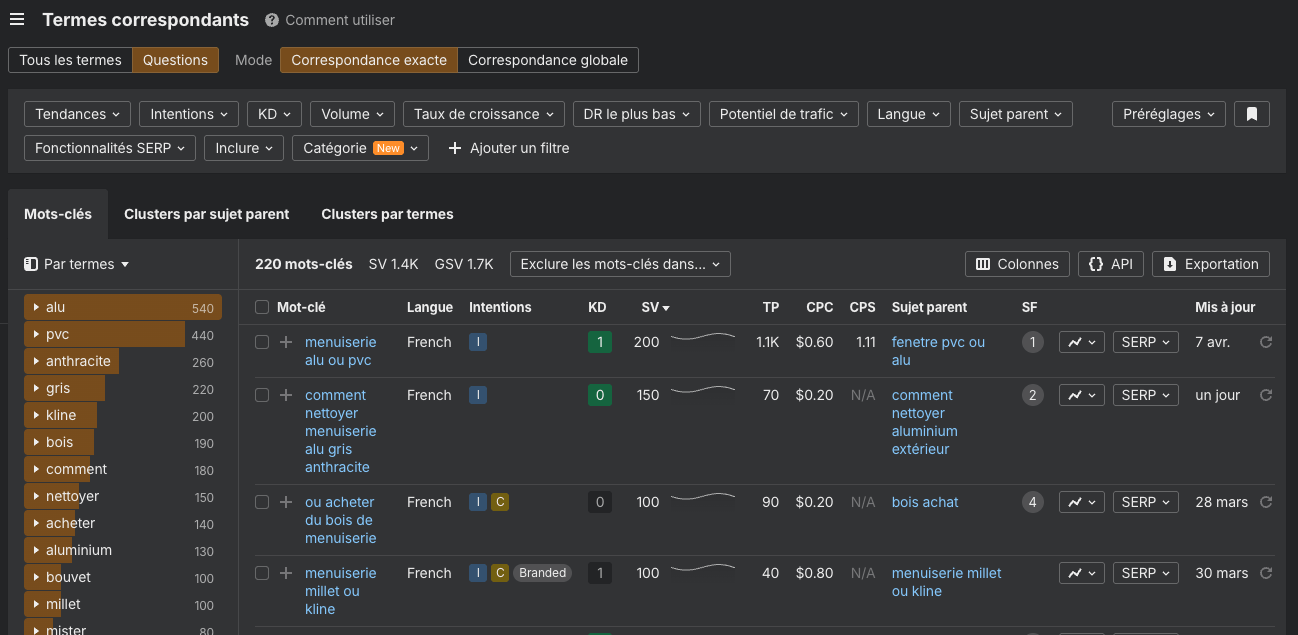Select all keywords with the header checkbox
This screenshot has width=1298, height=635.
261,307
